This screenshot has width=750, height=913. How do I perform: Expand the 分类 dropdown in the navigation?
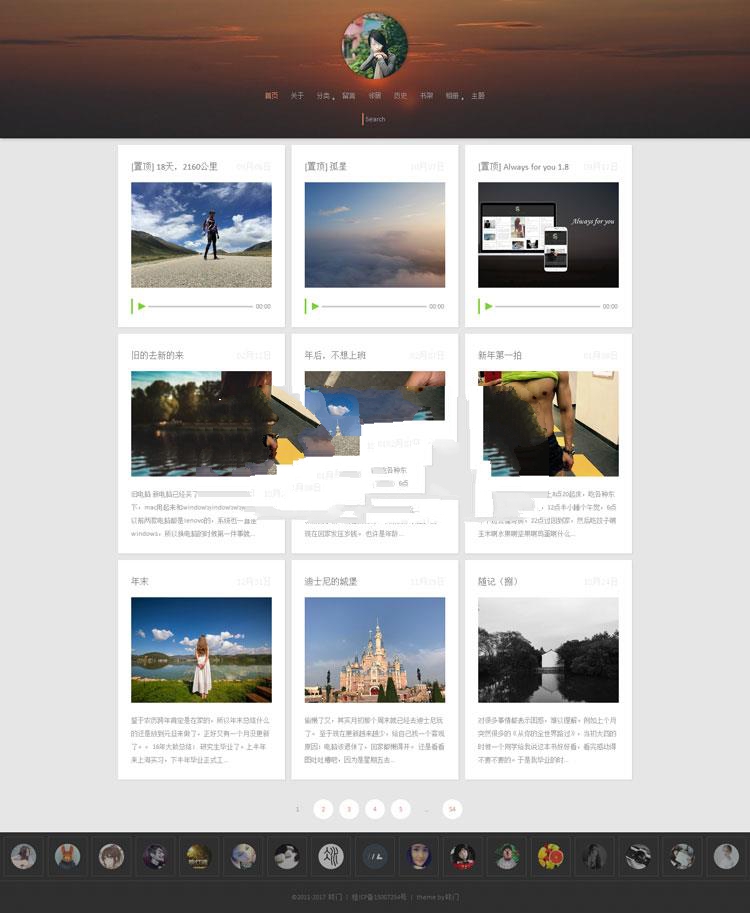(x=324, y=96)
